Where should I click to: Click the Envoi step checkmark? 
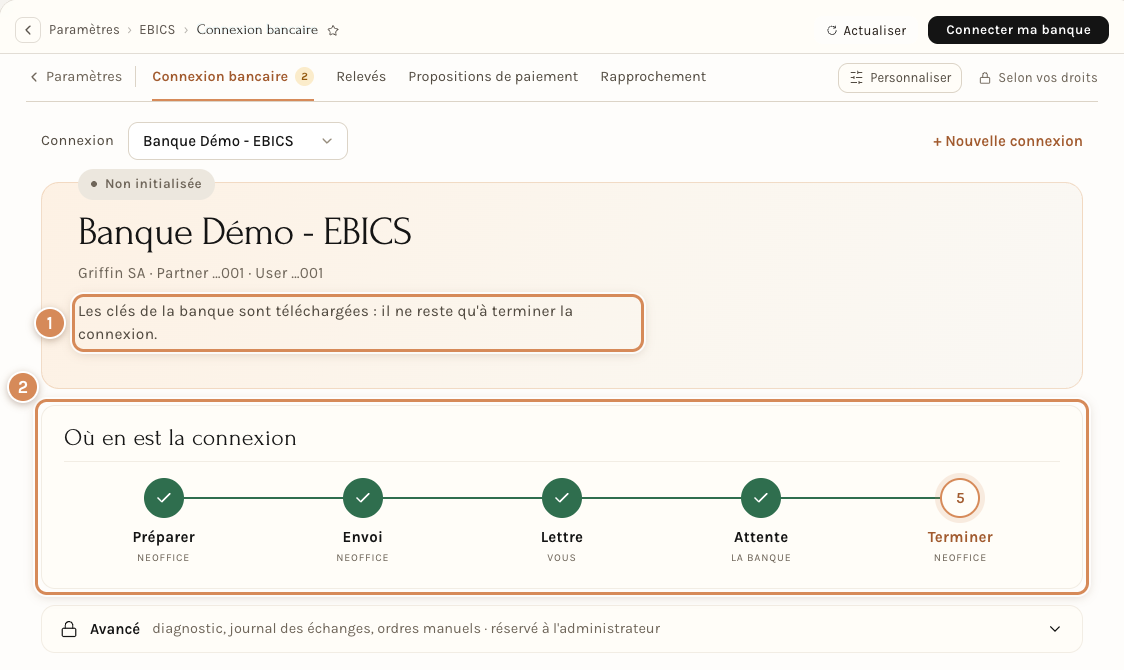pyautogui.click(x=363, y=498)
